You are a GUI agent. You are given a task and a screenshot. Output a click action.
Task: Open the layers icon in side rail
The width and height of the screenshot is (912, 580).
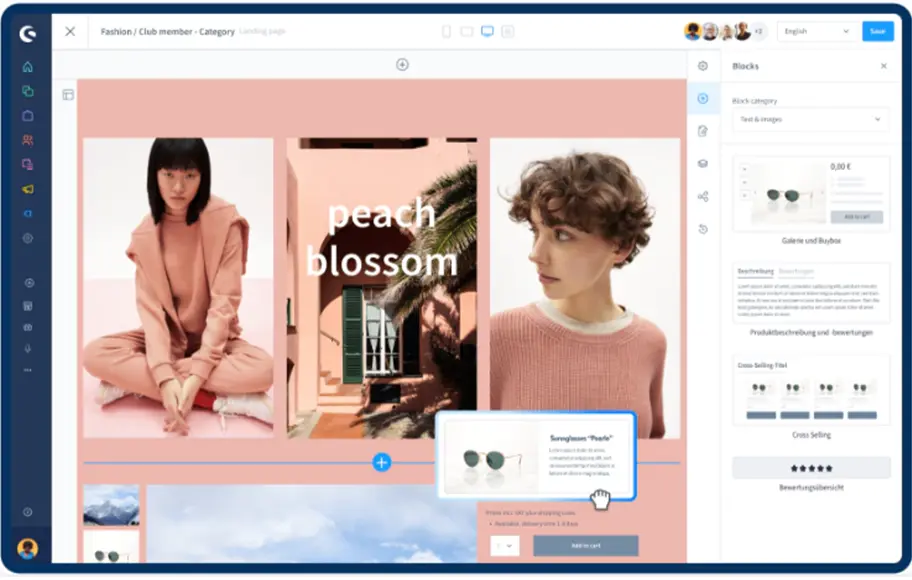click(703, 164)
